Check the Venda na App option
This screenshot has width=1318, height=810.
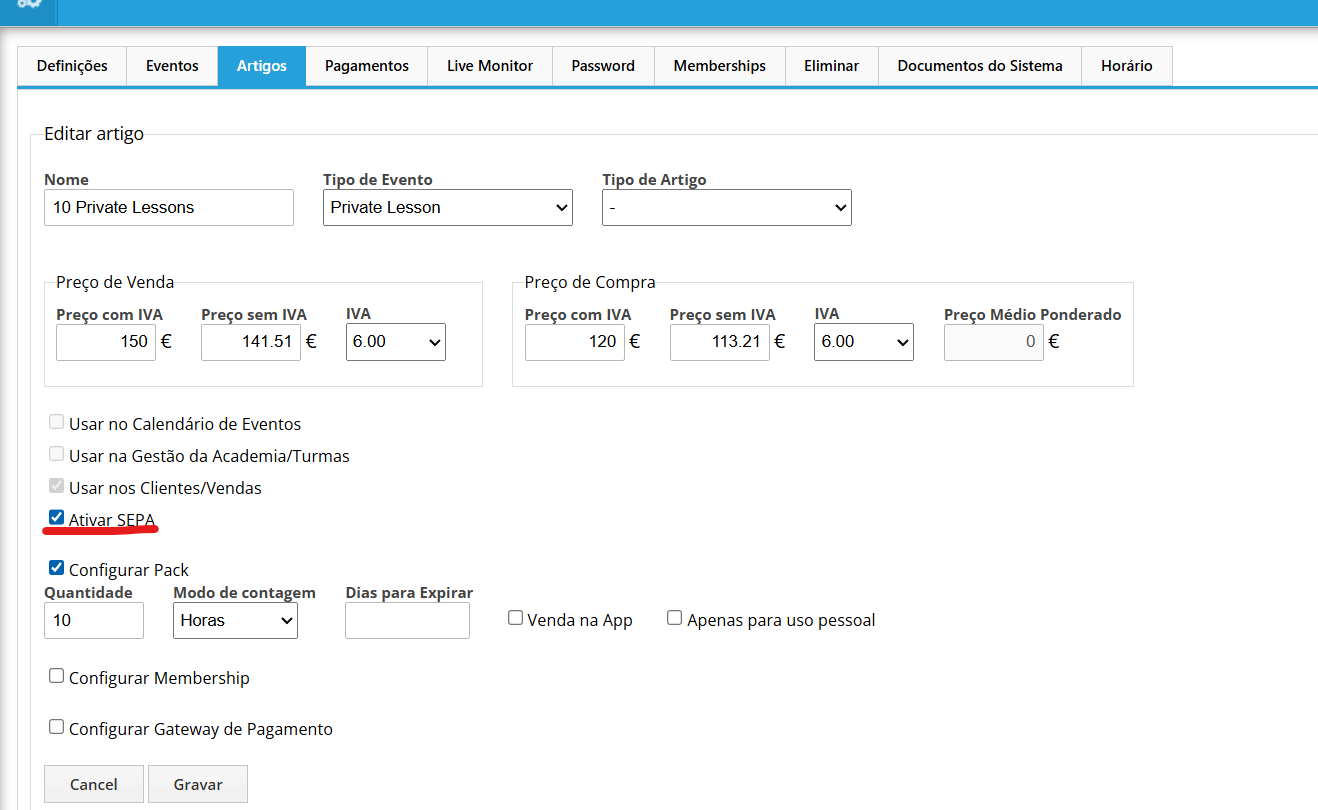pyautogui.click(x=516, y=618)
